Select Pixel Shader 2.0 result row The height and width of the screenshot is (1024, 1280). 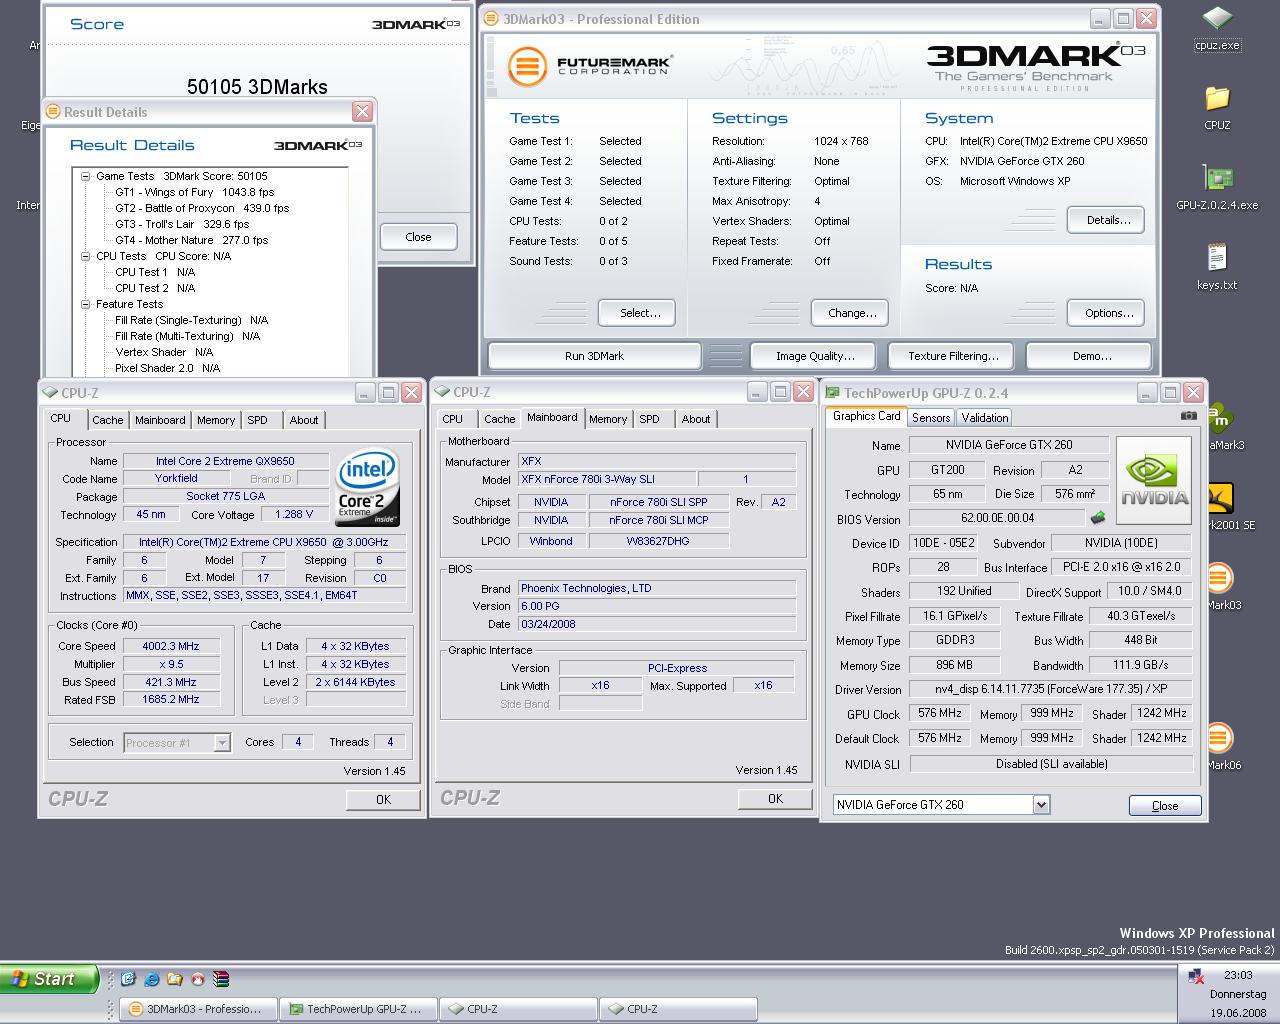tap(167, 368)
